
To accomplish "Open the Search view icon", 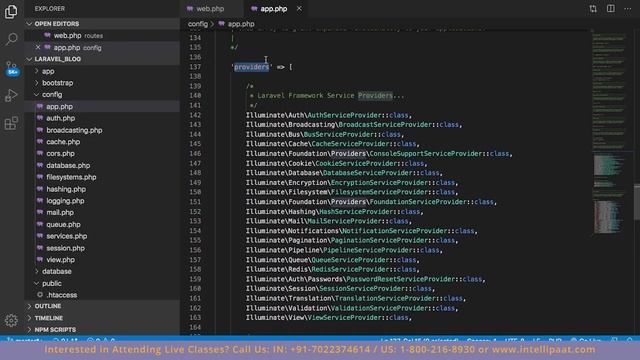I will tap(11, 40).
